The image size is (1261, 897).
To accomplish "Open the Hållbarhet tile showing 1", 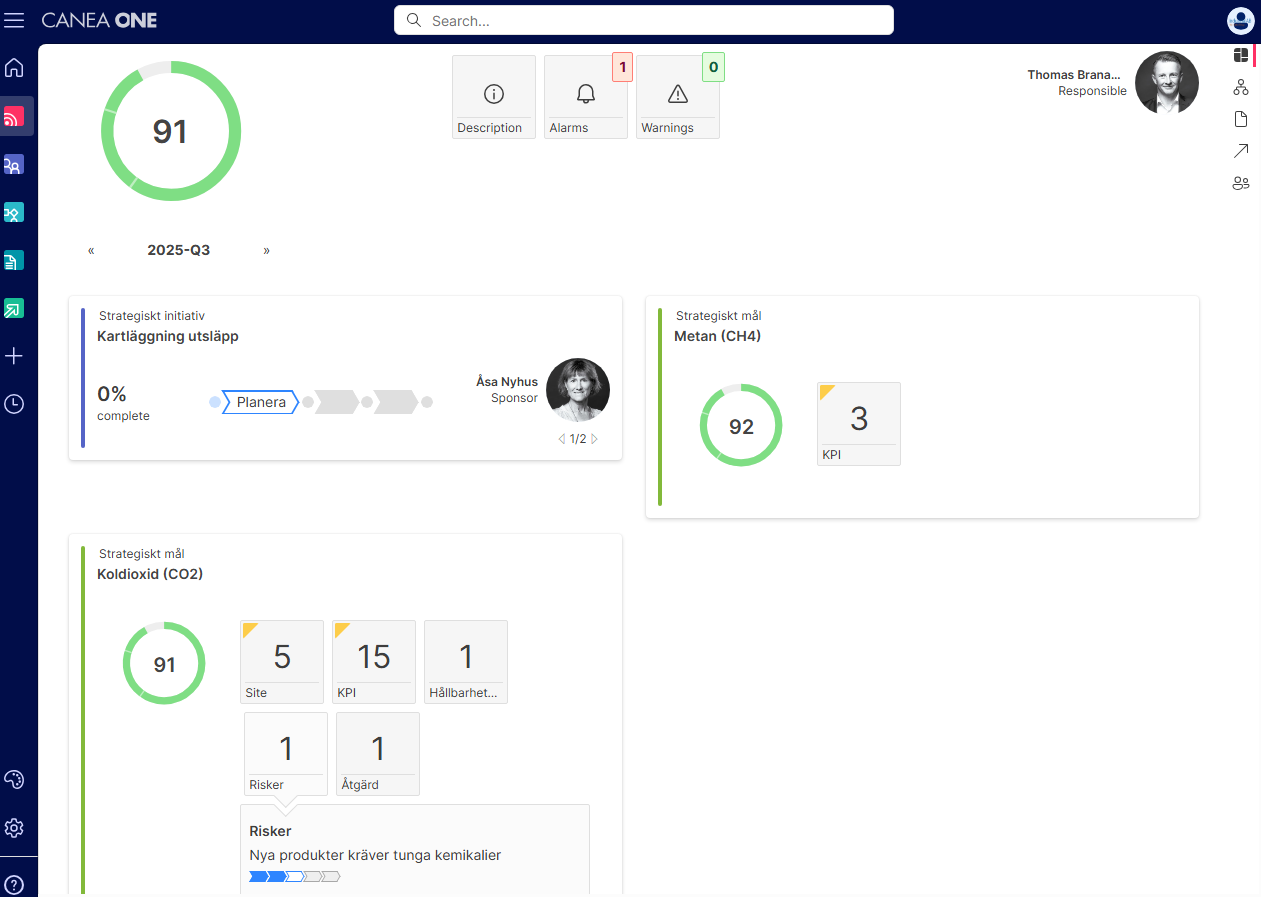I will [466, 662].
